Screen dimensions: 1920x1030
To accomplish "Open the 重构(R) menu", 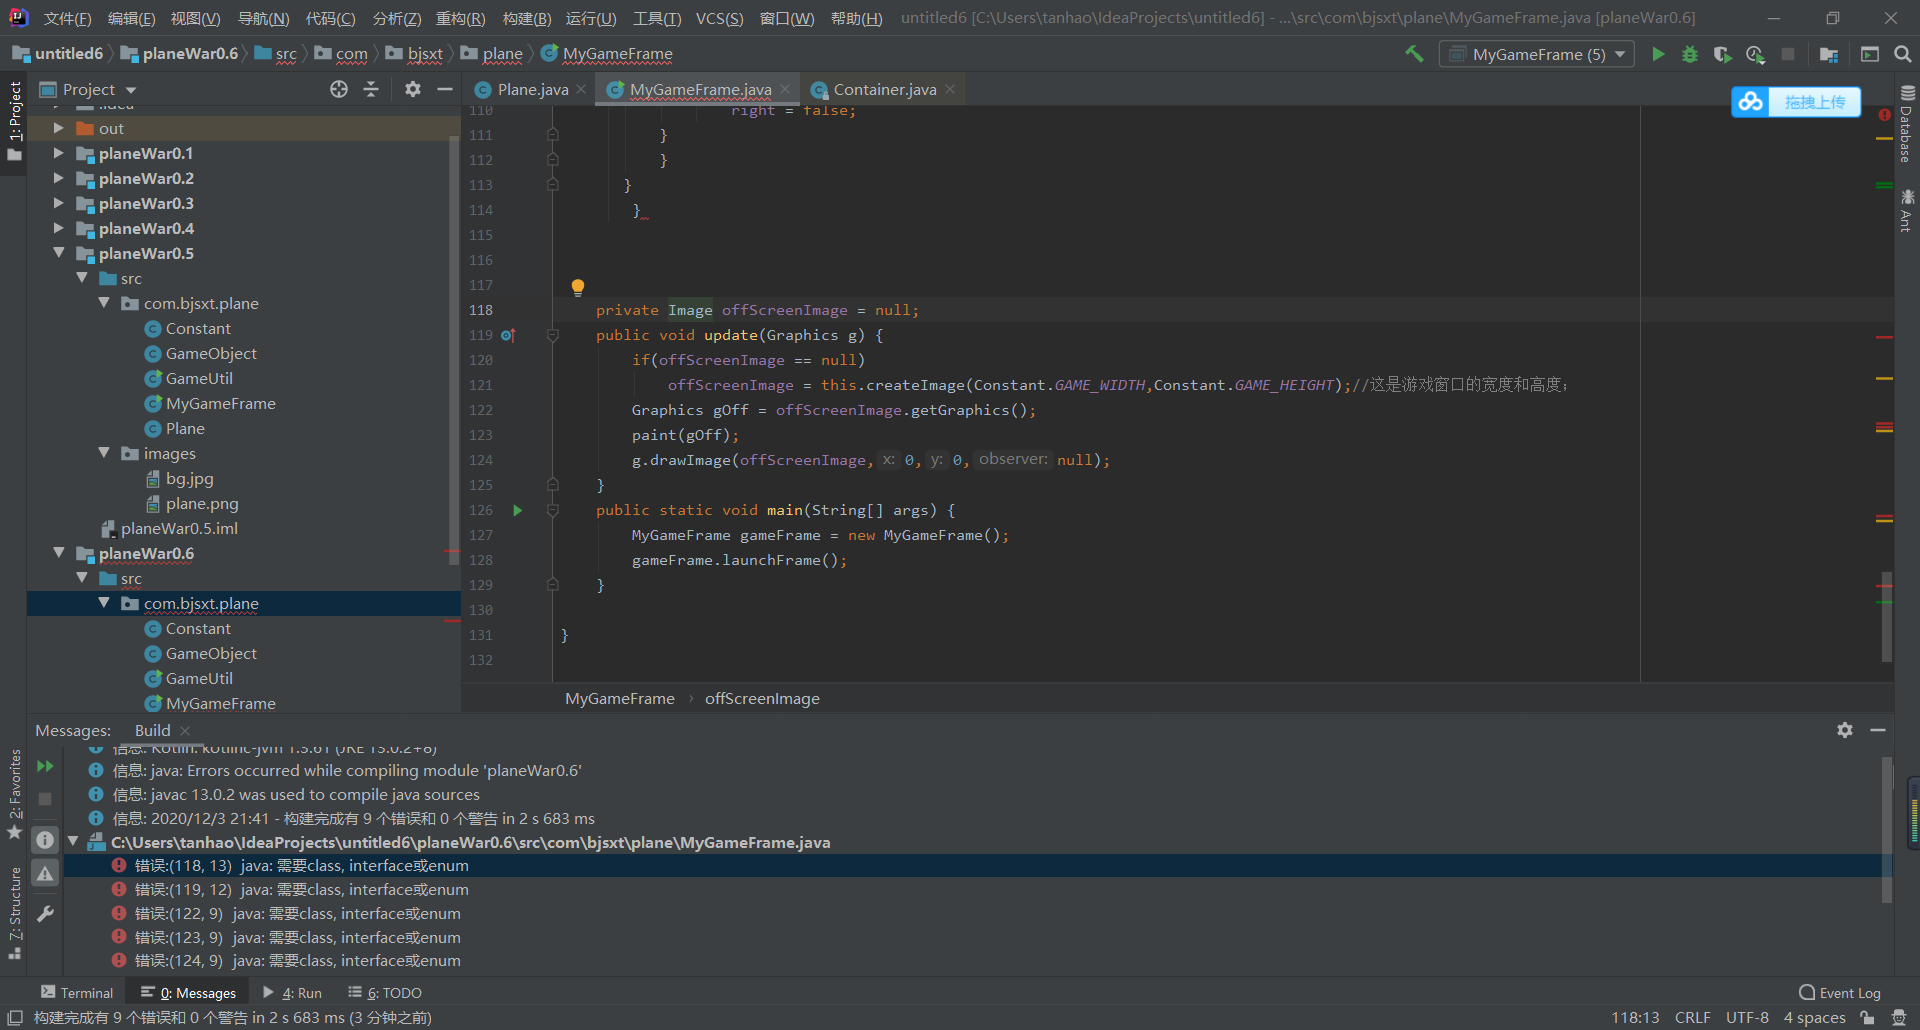I will (460, 18).
